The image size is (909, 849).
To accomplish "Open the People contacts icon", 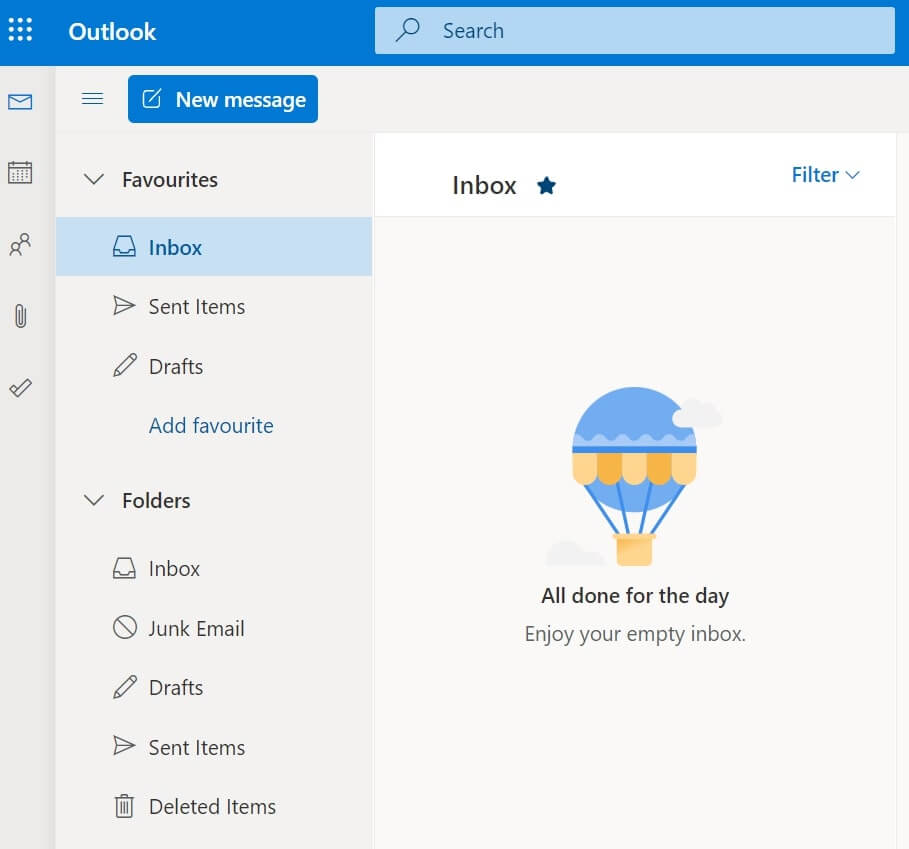I will coord(20,245).
